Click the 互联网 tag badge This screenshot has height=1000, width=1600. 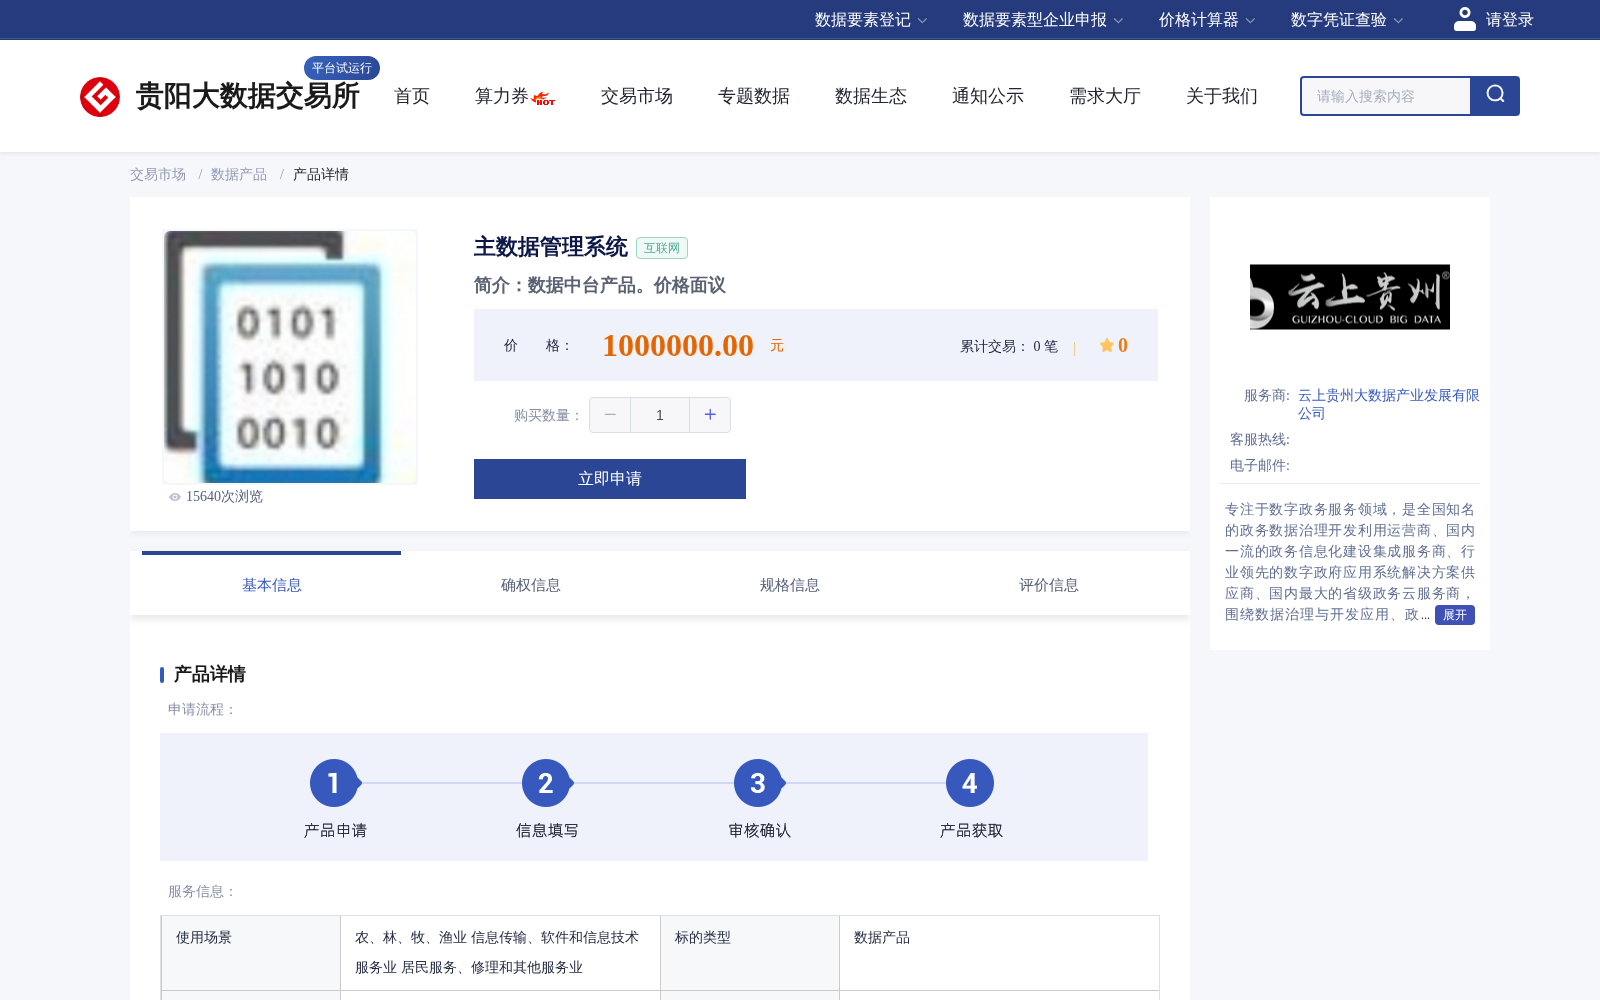click(662, 248)
